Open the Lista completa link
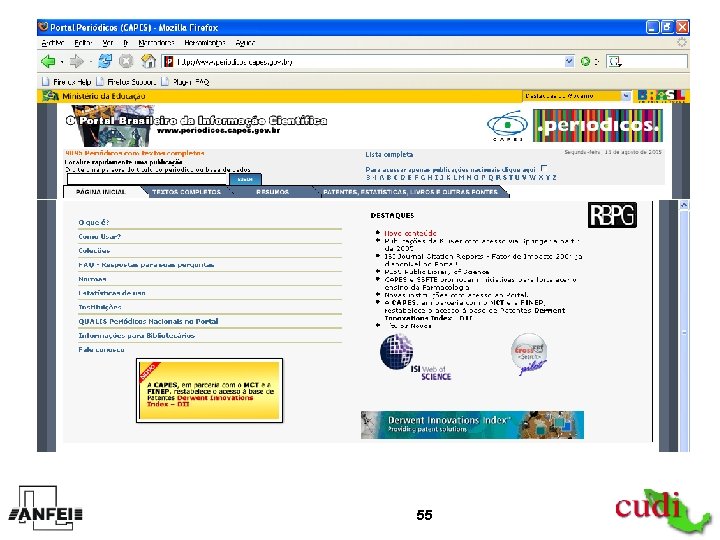The image size is (720, 540). (389, 155)
